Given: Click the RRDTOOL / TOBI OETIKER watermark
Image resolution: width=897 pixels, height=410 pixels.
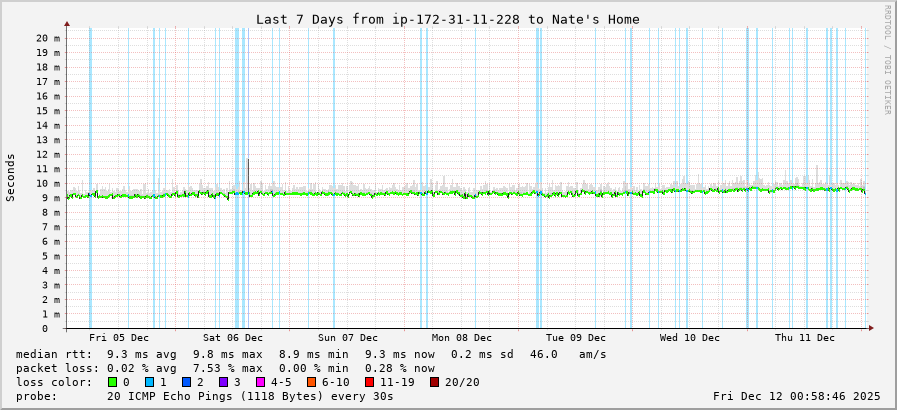Looking at the screenshot, I should click(x=886, y=60).
